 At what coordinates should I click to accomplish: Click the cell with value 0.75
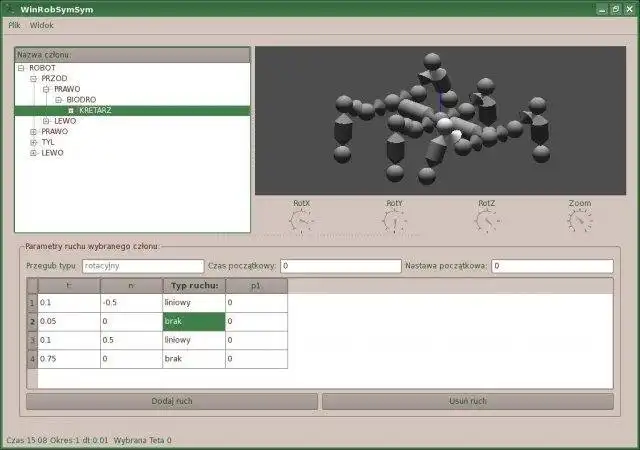click(x=69, y=359)
